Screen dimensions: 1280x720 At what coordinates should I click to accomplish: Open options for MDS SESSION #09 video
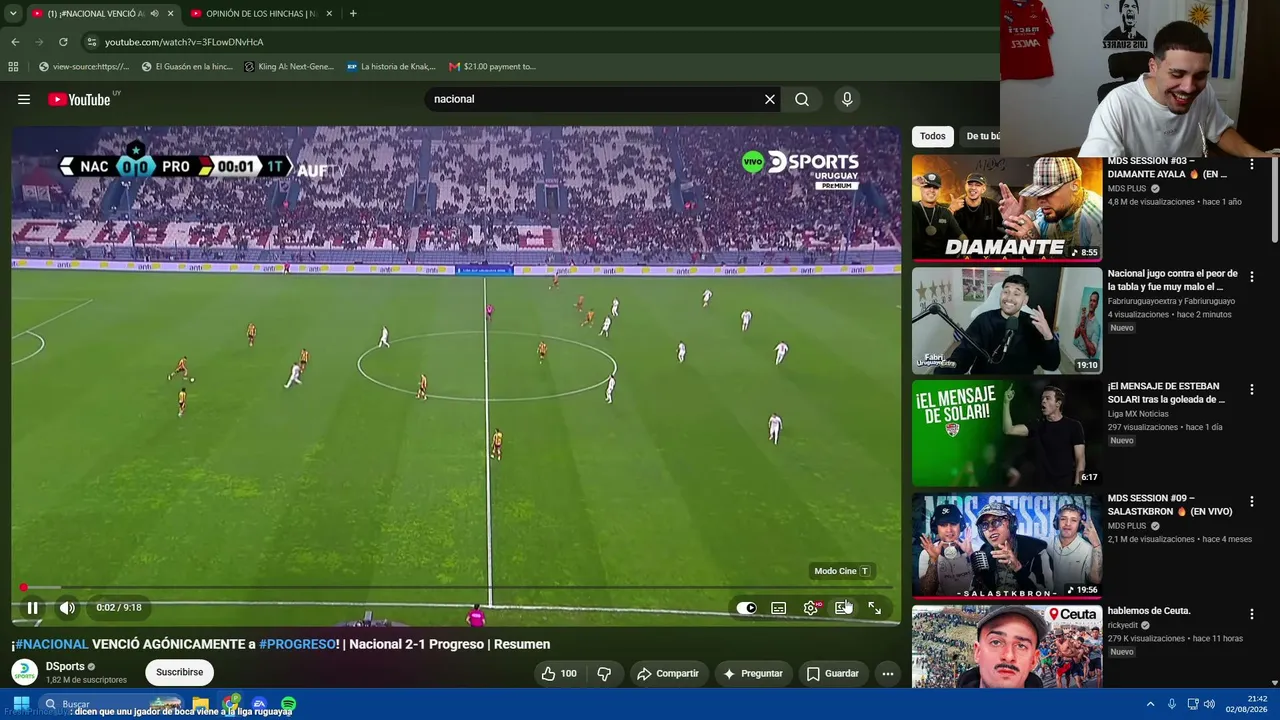coord(1251,501)
